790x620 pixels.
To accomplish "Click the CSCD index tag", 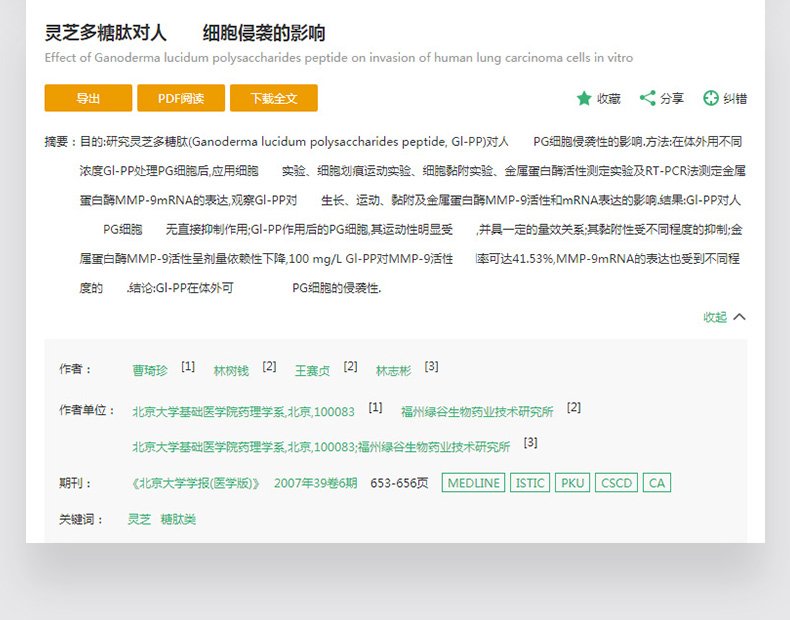I will pyautogui.click(x=616, y=483).
